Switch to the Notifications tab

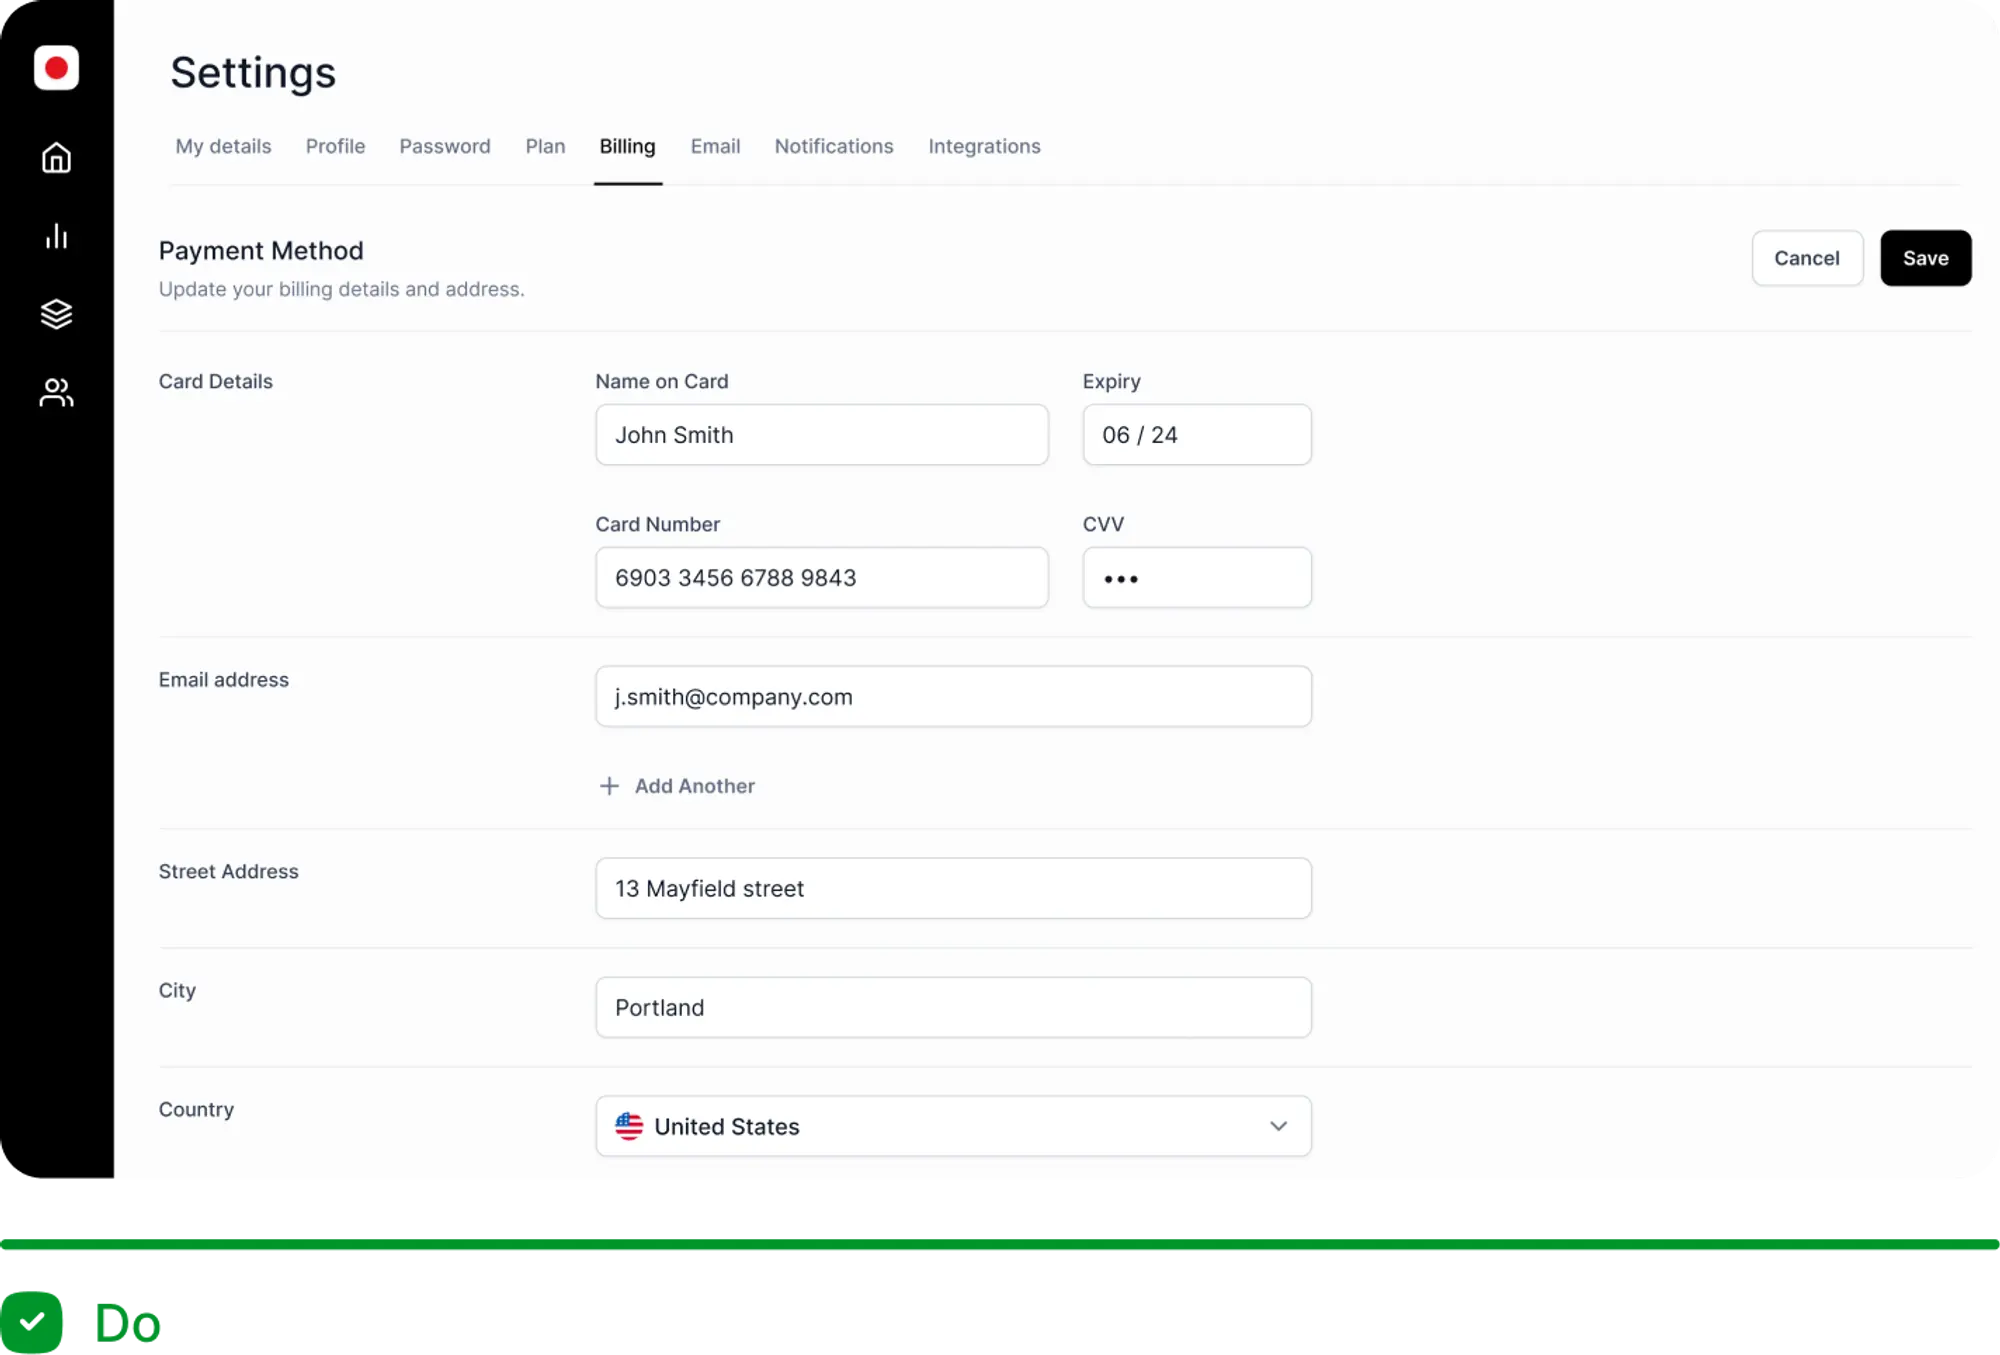(833, 146)
